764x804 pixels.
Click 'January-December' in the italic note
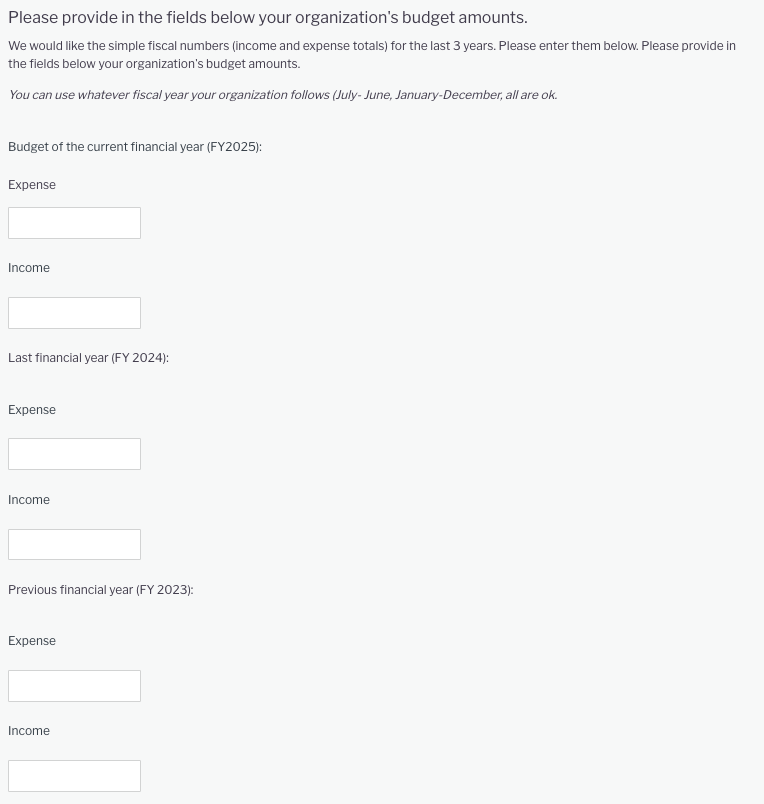coord(448,95)
